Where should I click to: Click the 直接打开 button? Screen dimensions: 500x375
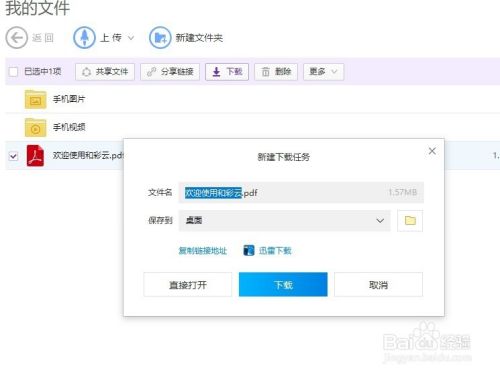[188, 285]
